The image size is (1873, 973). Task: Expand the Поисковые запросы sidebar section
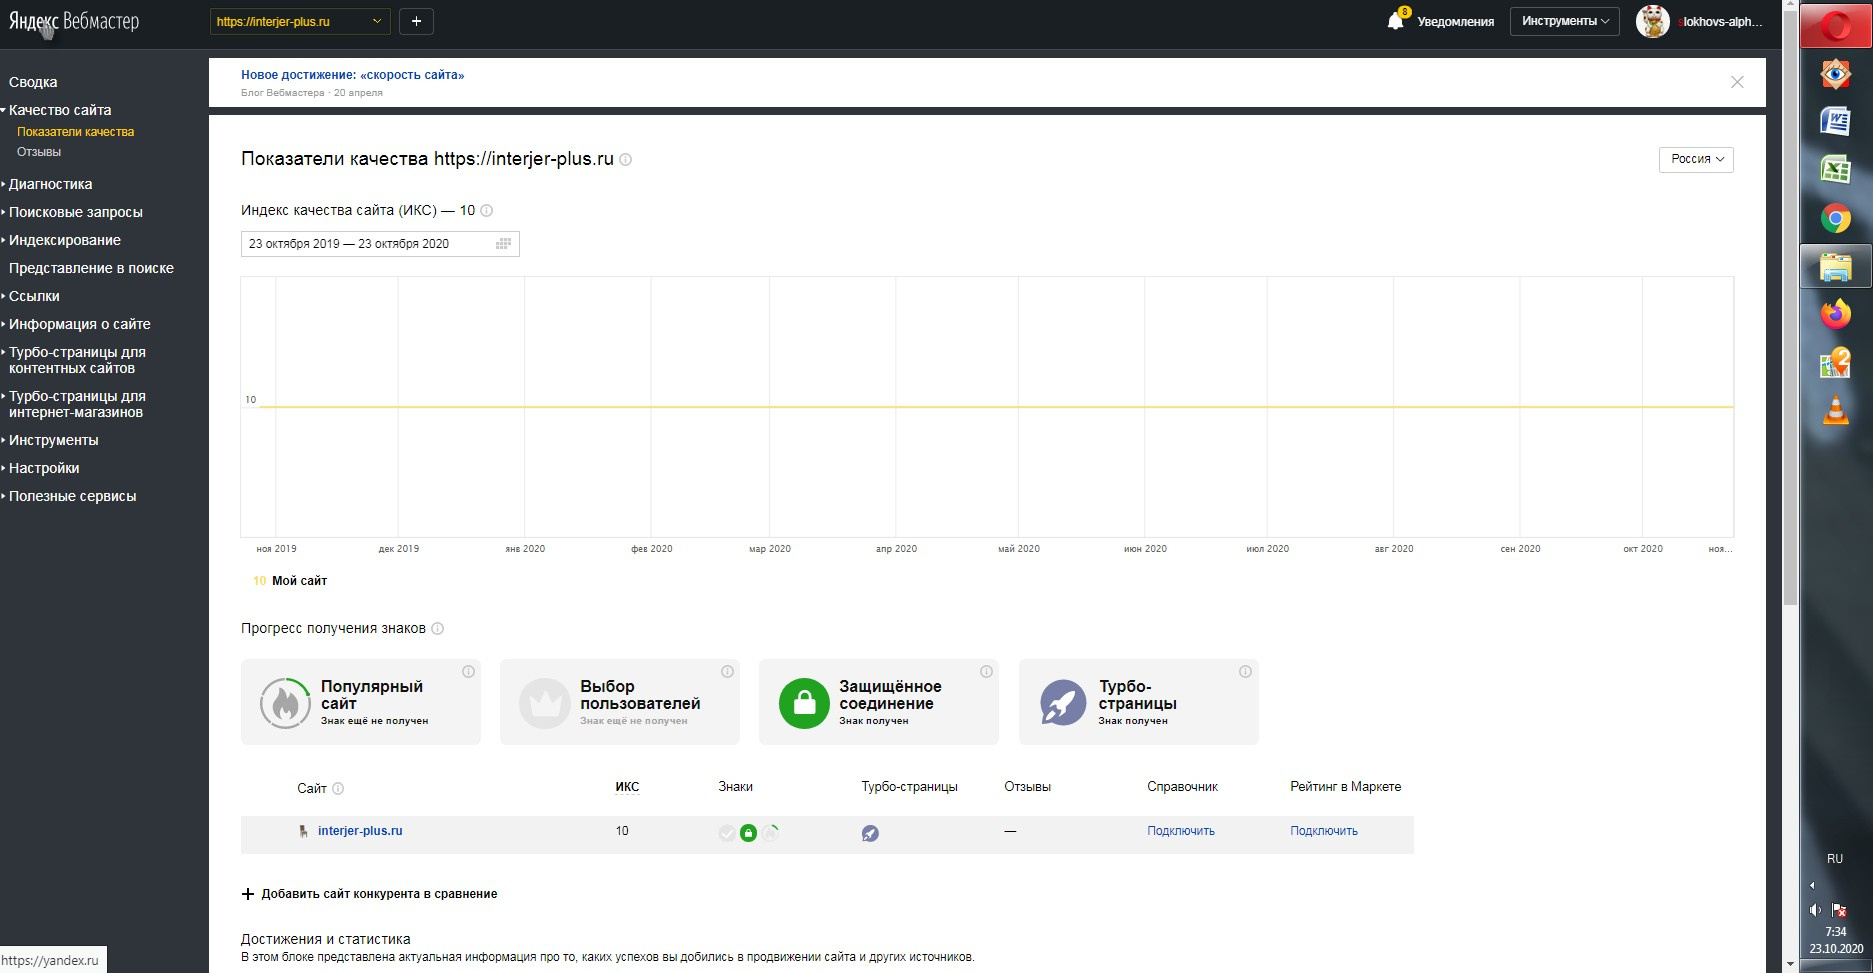[x=75, y=212]
